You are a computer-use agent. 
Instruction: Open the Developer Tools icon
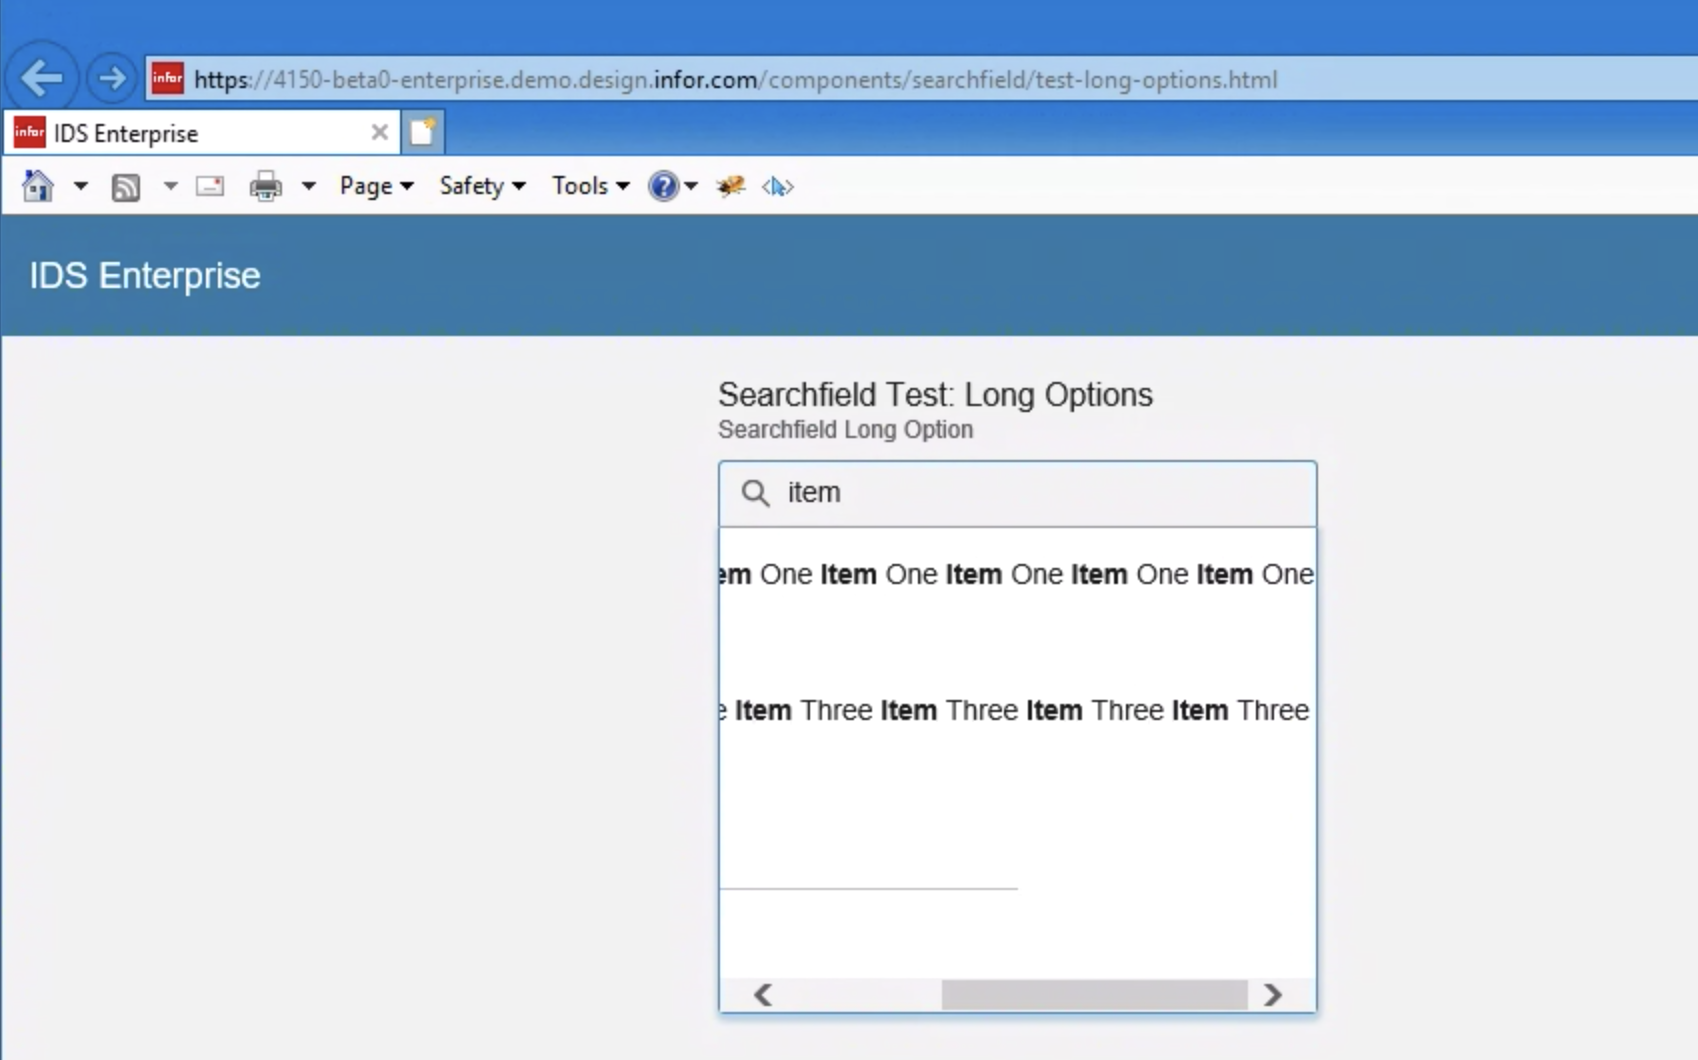[777, 186]
